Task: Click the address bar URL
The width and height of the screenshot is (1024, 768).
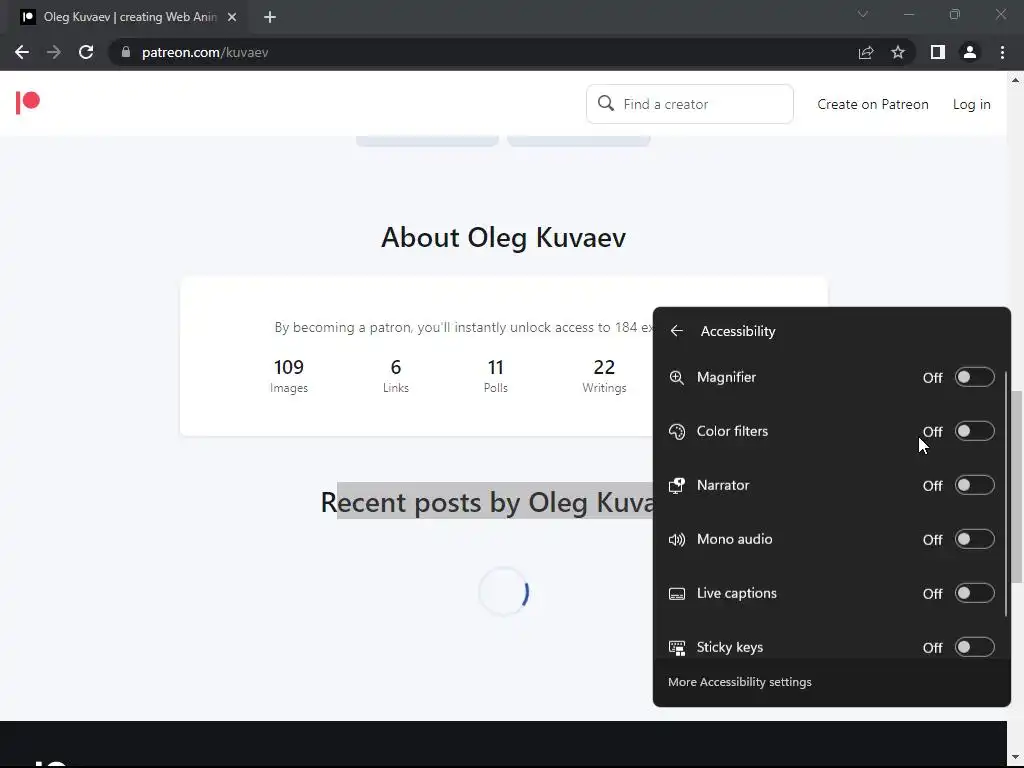Action: click(x=205, y=52)
